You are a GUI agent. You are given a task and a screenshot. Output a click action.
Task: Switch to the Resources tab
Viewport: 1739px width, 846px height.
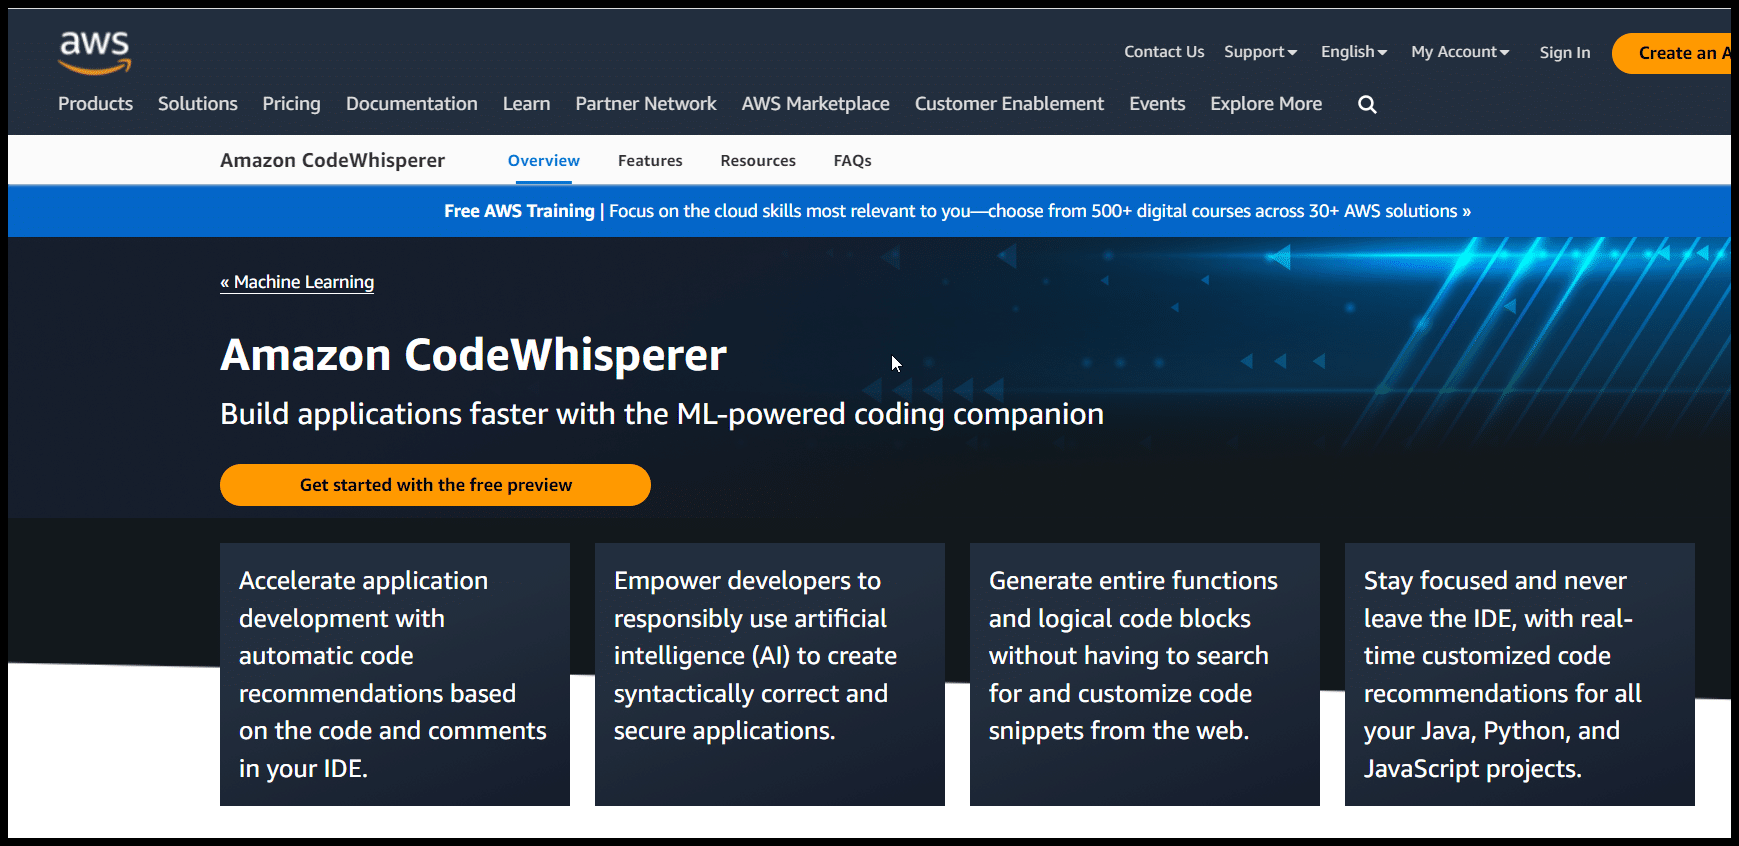[758, 160]
